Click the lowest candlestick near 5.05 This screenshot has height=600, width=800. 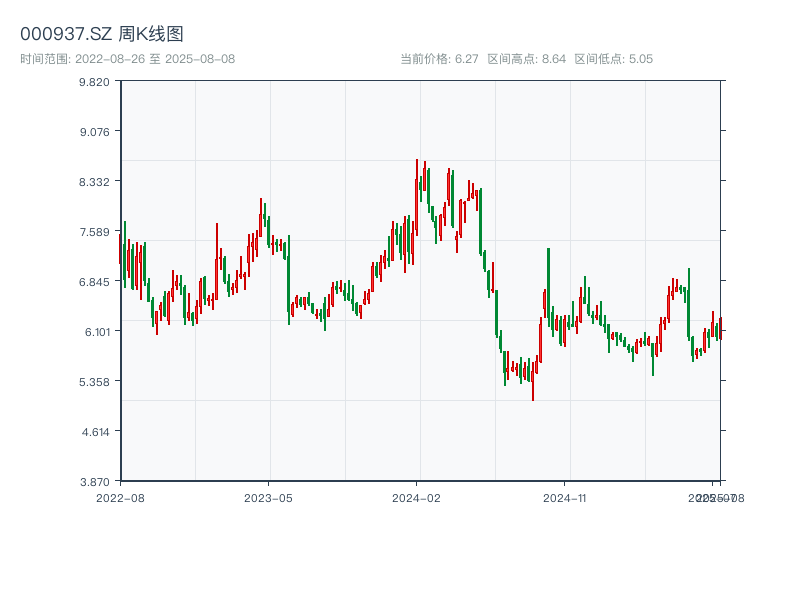click(533, 397)
